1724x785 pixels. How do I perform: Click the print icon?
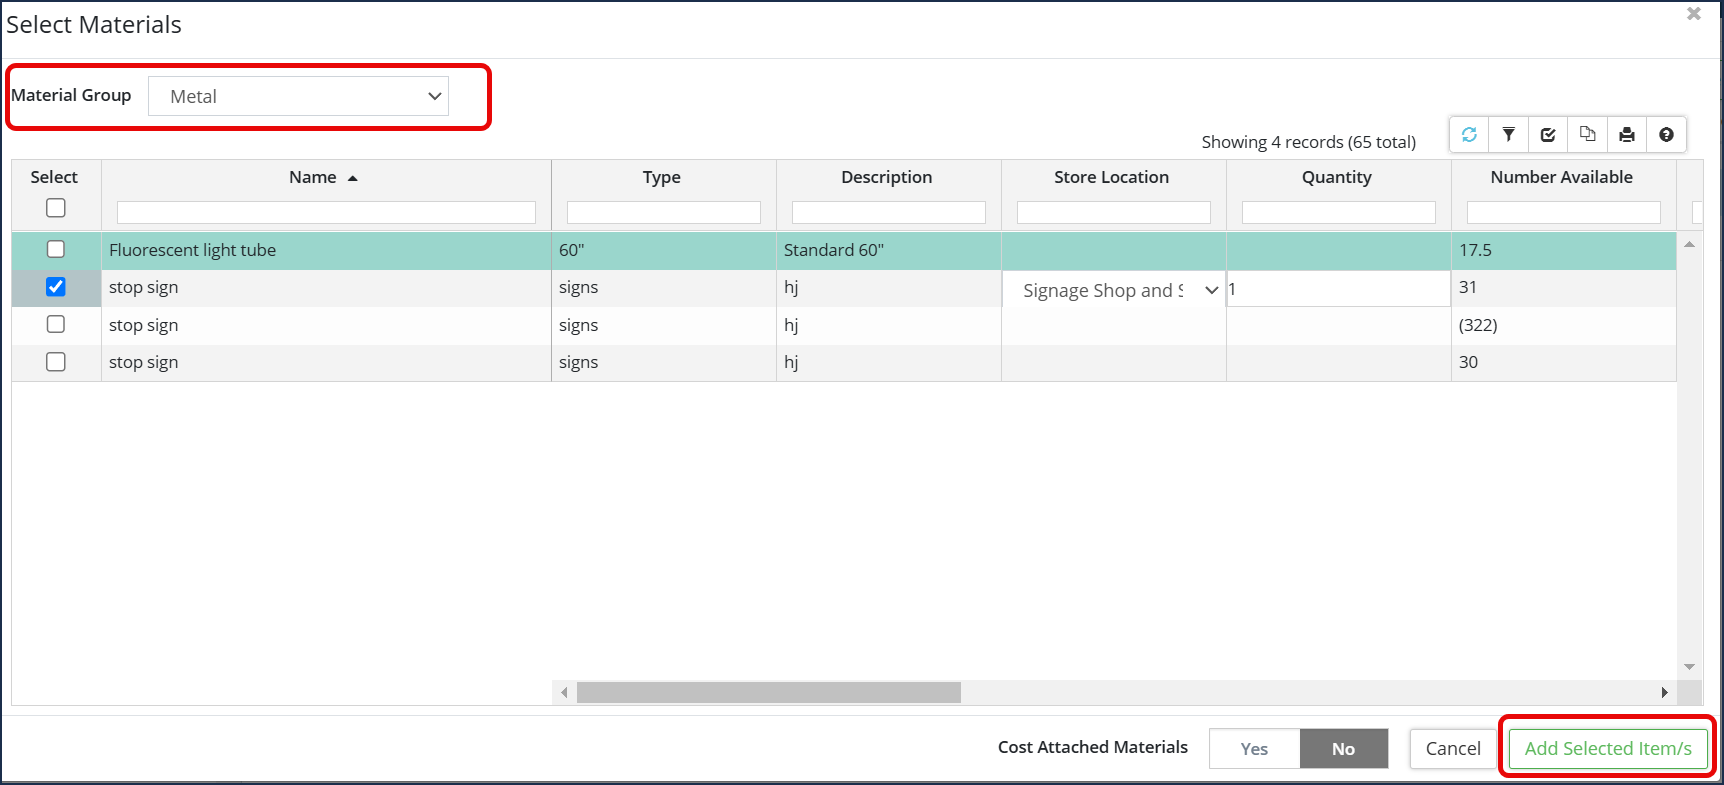1627,135
